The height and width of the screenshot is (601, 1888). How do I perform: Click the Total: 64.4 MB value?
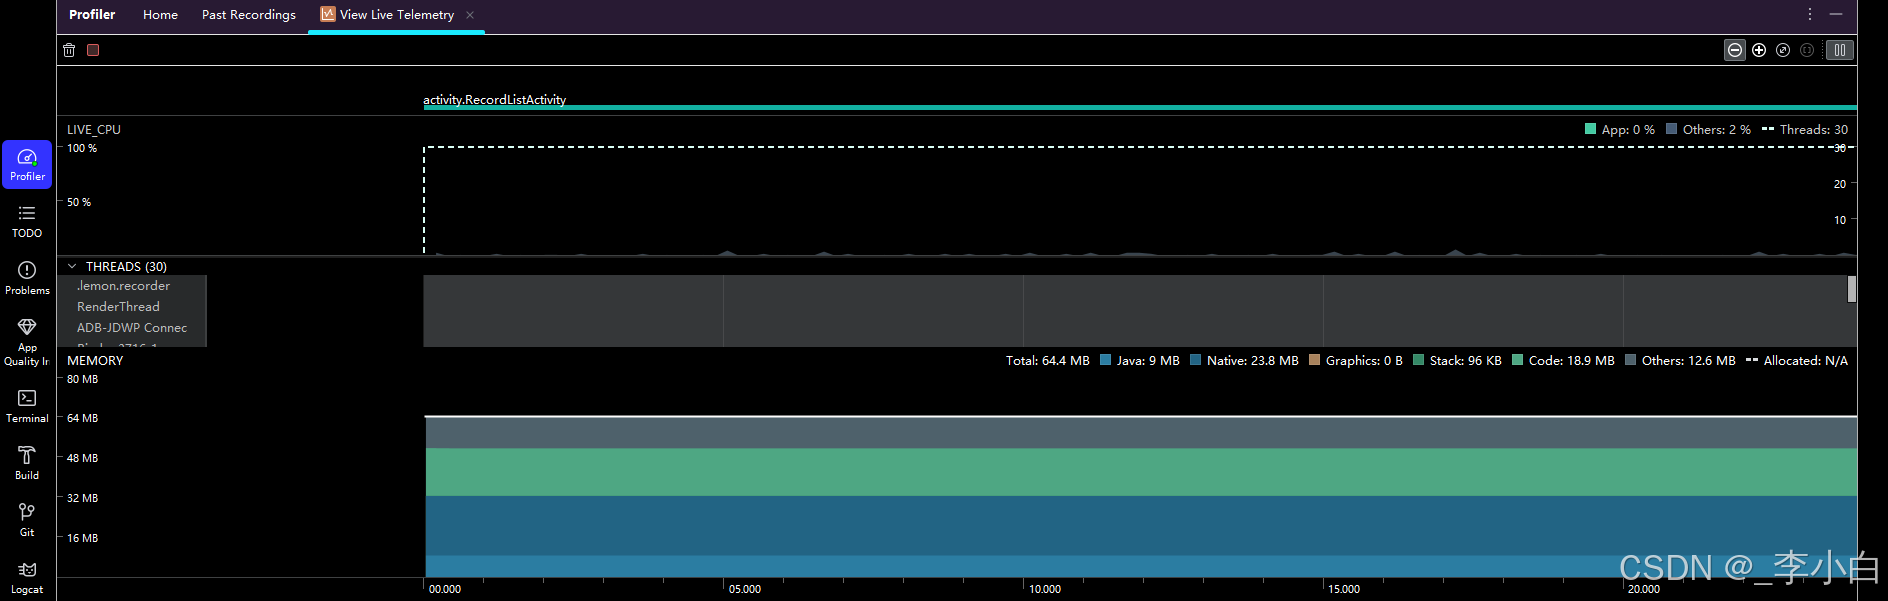(x=1047, y=361)
